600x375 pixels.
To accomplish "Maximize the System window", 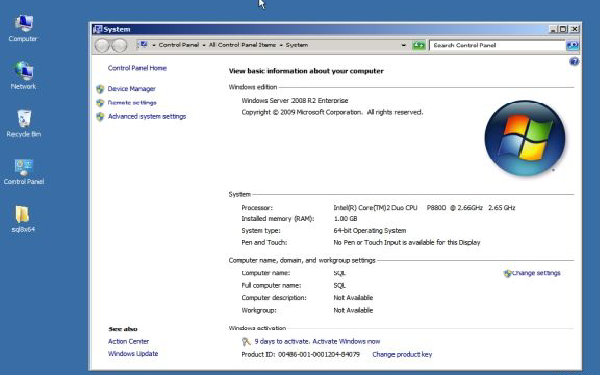I will coord(563,29).
